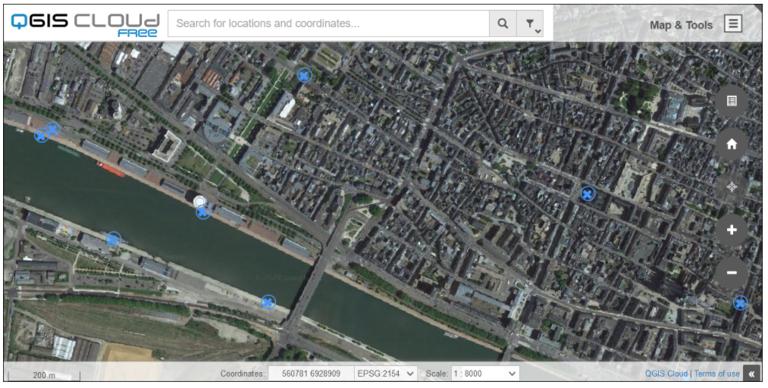Open the QGIS Cloud link
The image size is (768, 388).
pos(666,374)
